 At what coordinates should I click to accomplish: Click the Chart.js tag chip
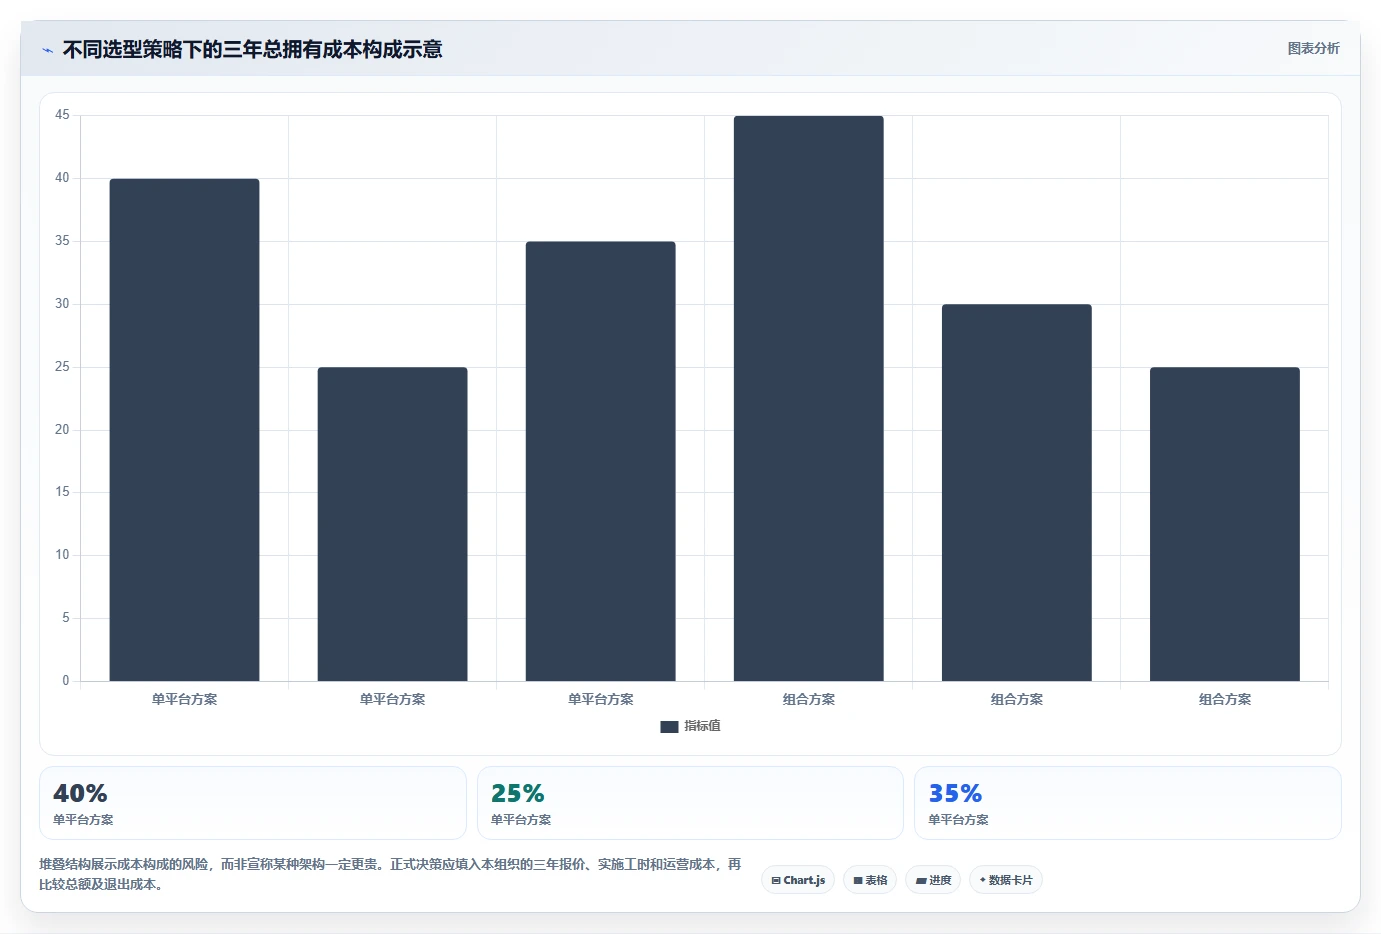click(x=798, y=880)
